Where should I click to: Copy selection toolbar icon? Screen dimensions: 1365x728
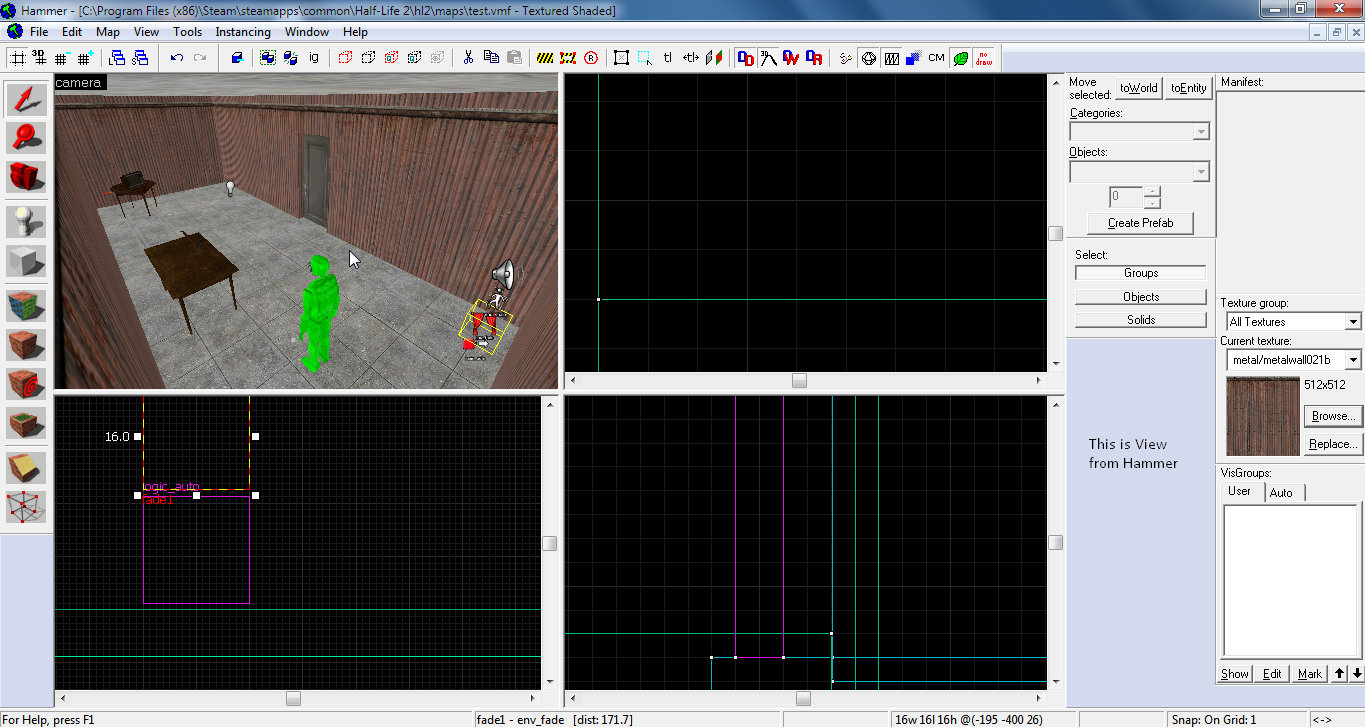491,58
